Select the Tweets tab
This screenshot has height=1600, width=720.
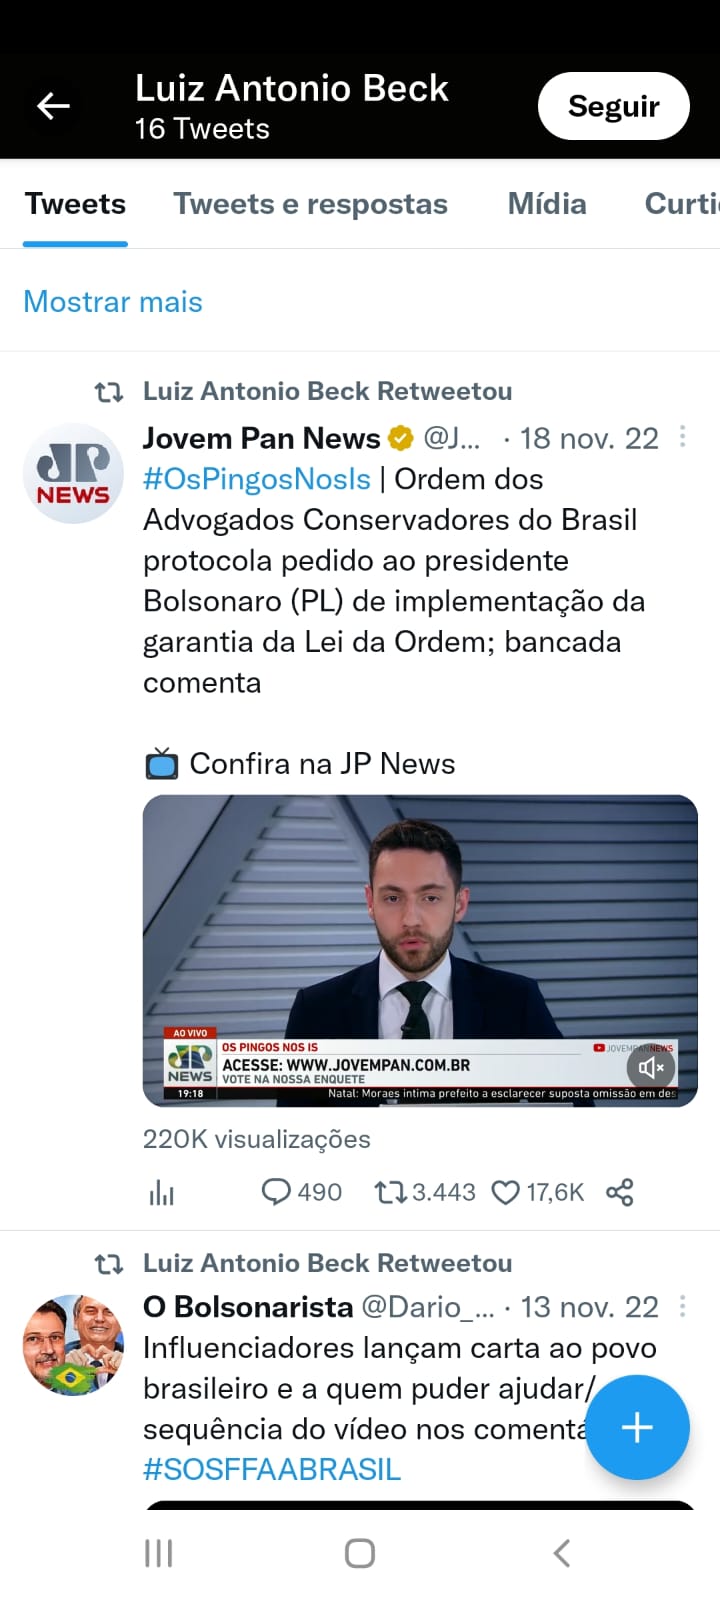click(x=75, y=204)
